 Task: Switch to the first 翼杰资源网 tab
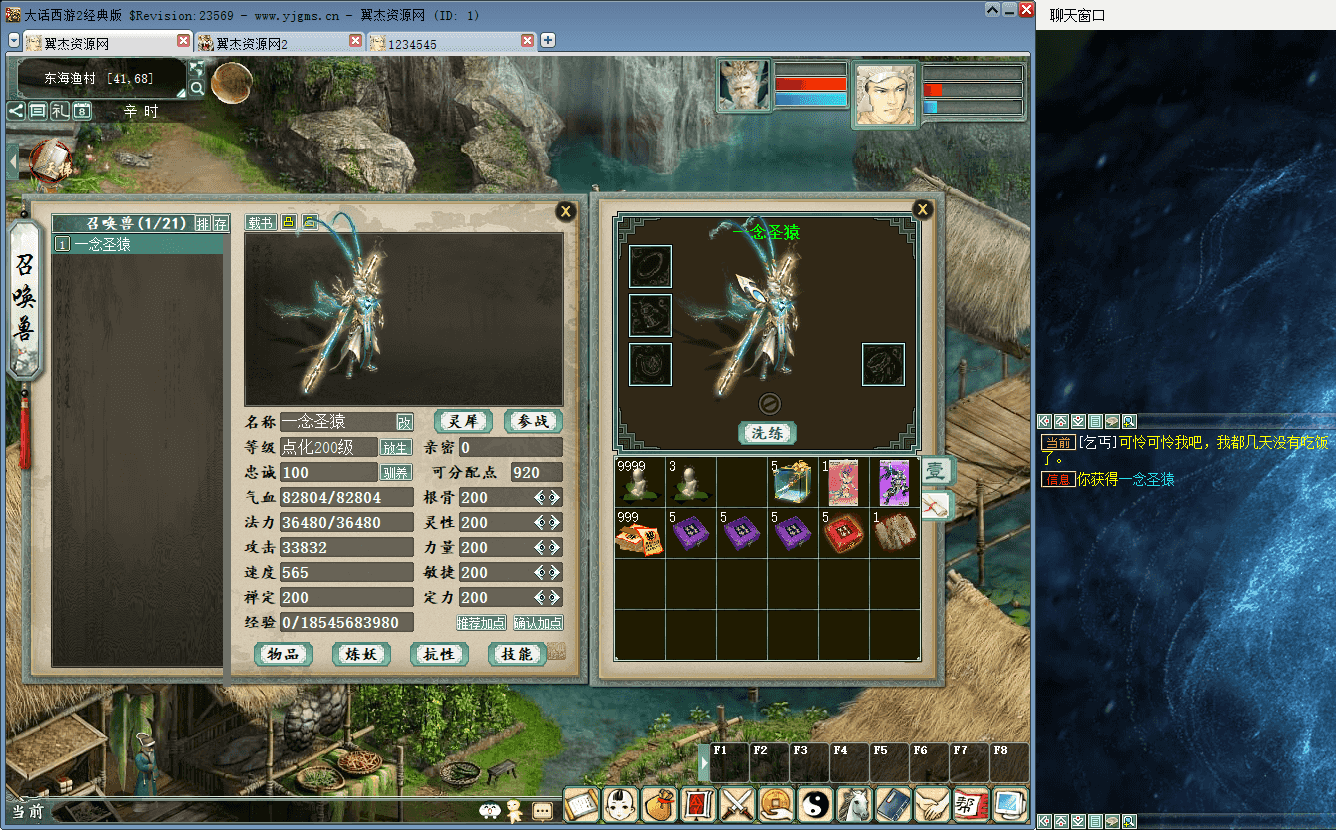tap(107, 42)
